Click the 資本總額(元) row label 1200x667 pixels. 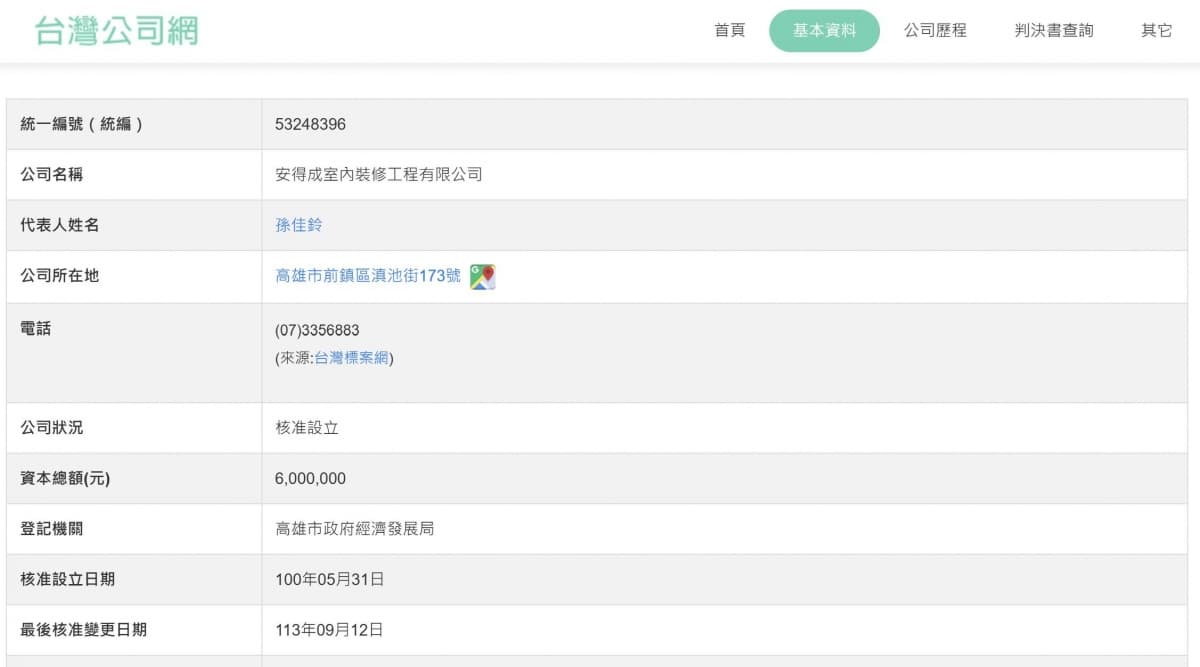[65, 479]
